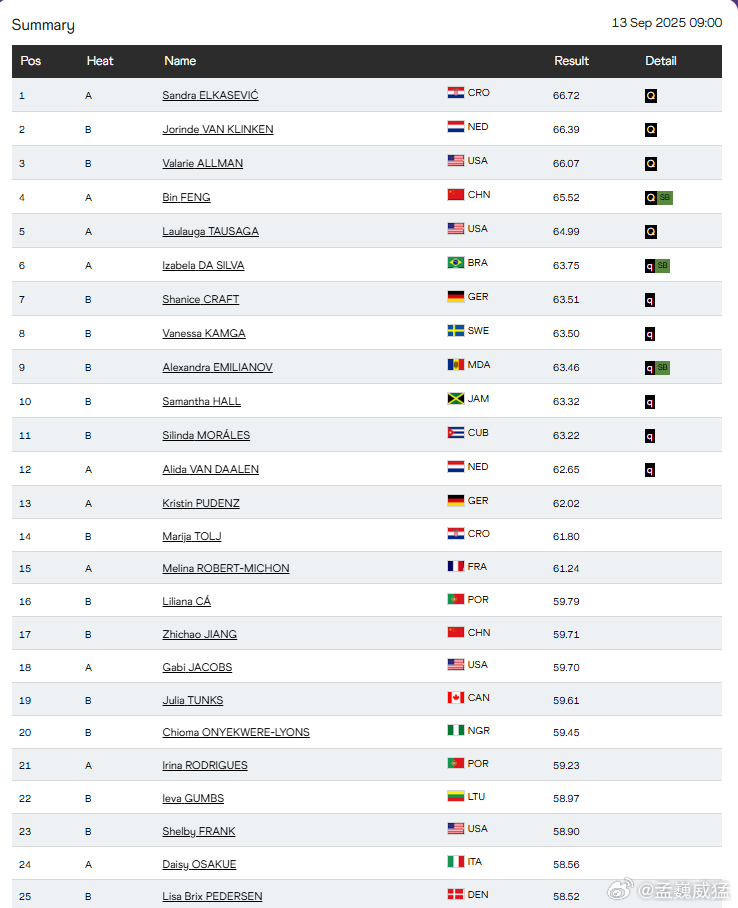Click the small q badge for Shanice Craft

650,300
